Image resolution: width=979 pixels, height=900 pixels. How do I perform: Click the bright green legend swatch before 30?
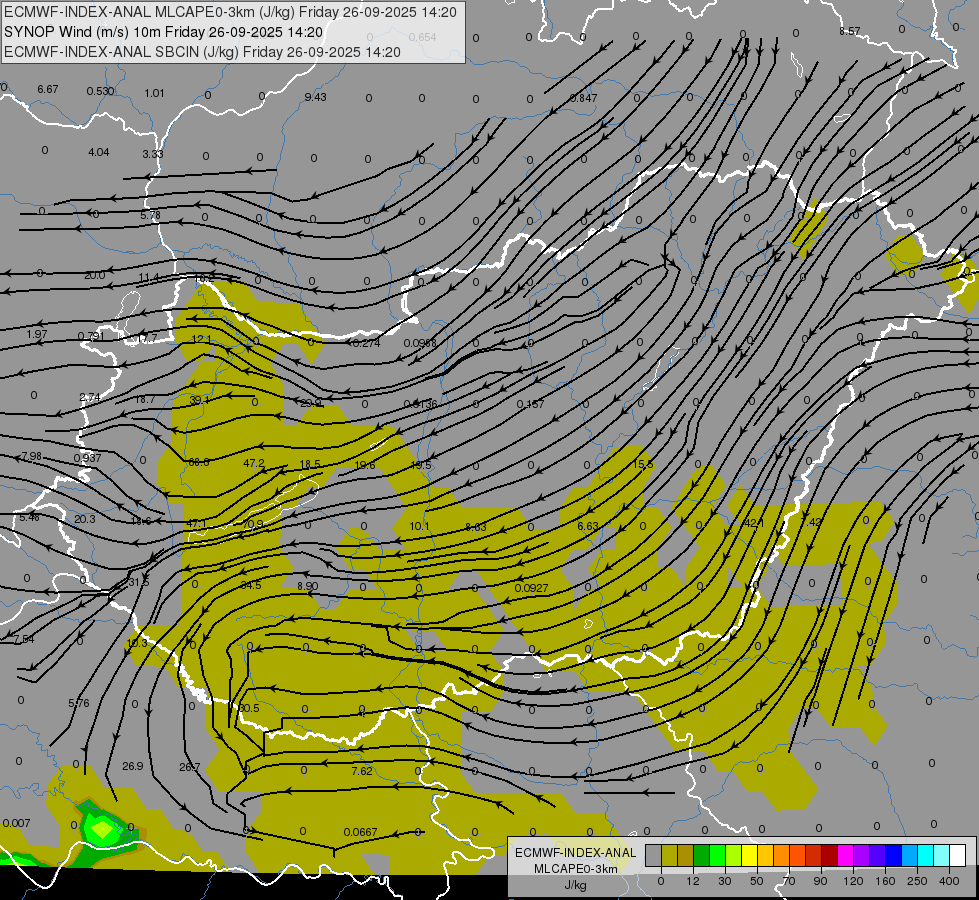(718, 855)
